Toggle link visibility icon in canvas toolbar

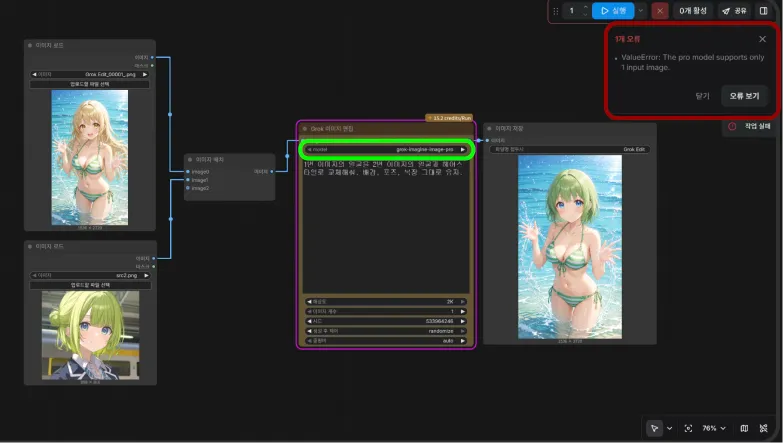point(764,428)
